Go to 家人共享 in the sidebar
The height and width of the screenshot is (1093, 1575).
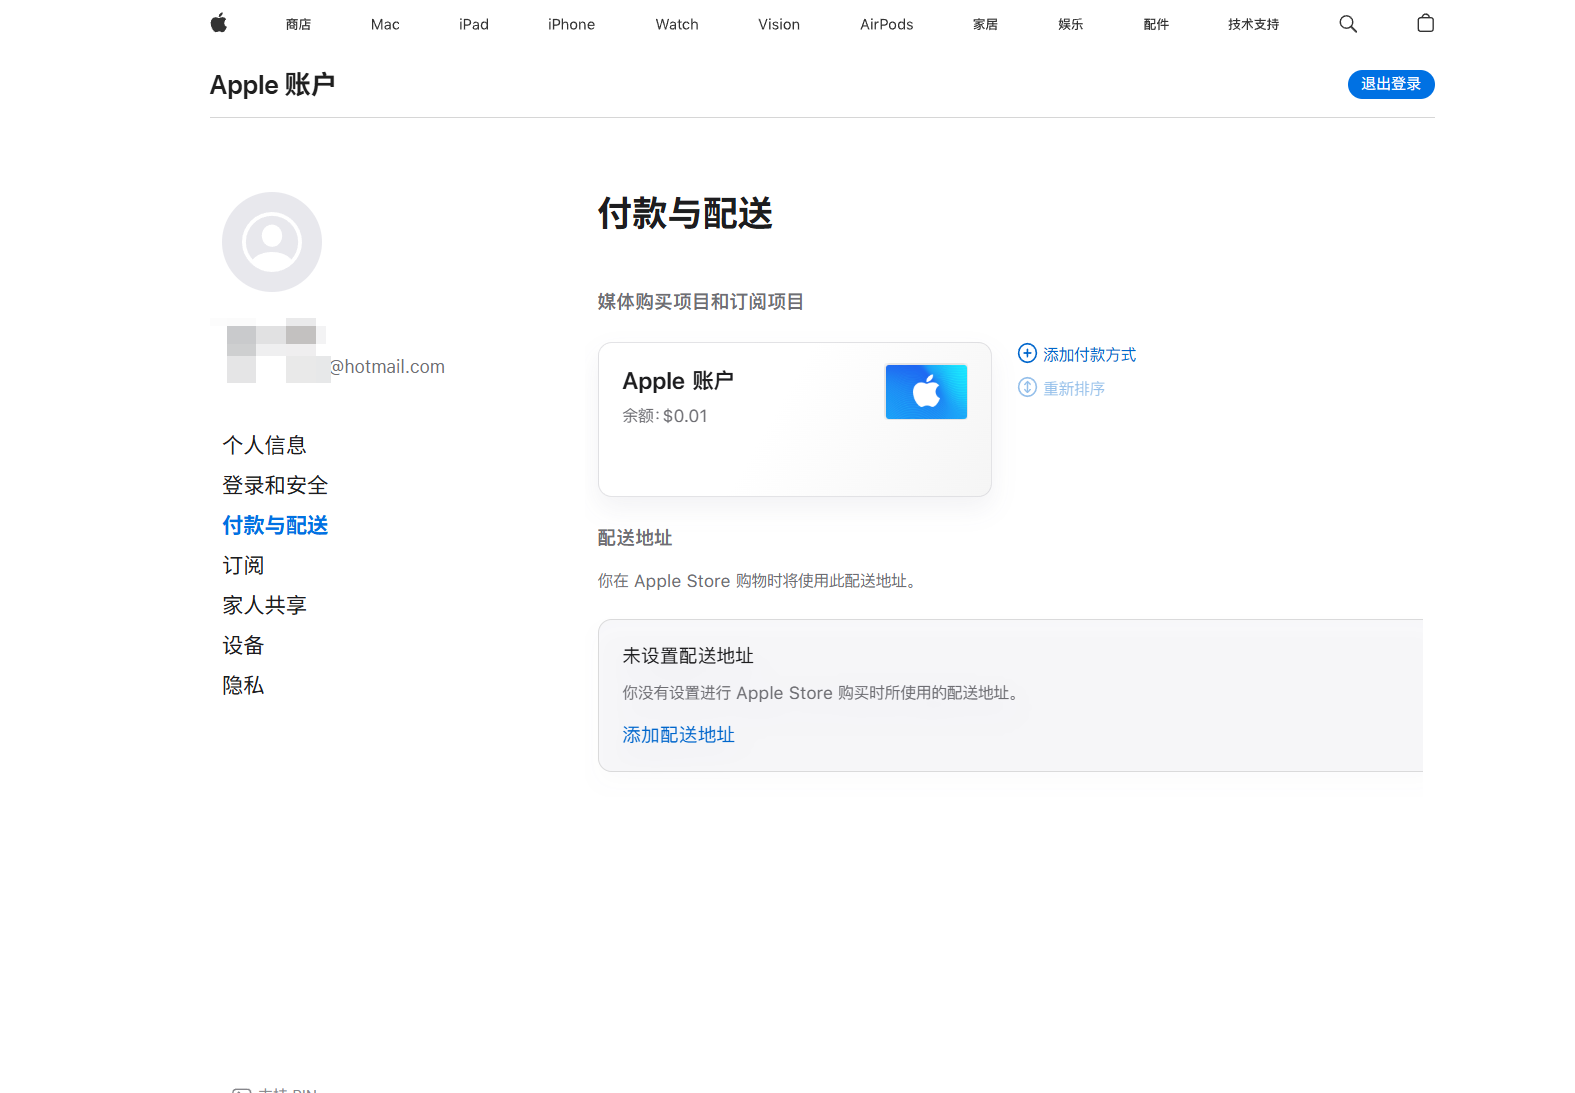pyautogui.click(x=264, y=605)
